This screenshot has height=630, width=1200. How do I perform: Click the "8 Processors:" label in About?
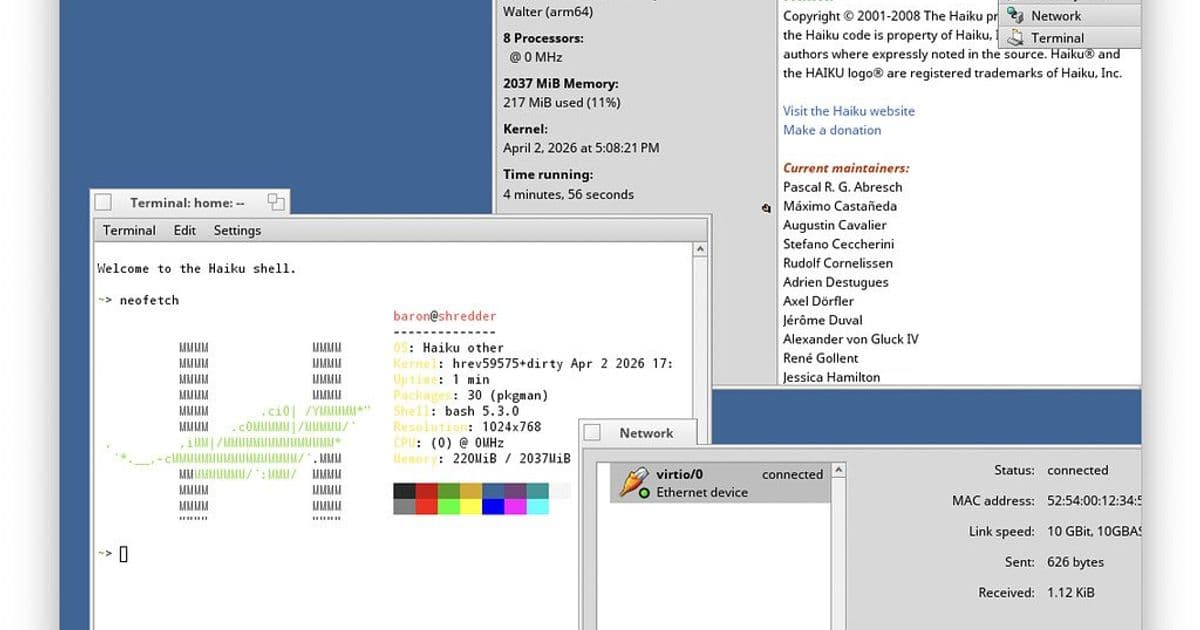tap(543, 38)
